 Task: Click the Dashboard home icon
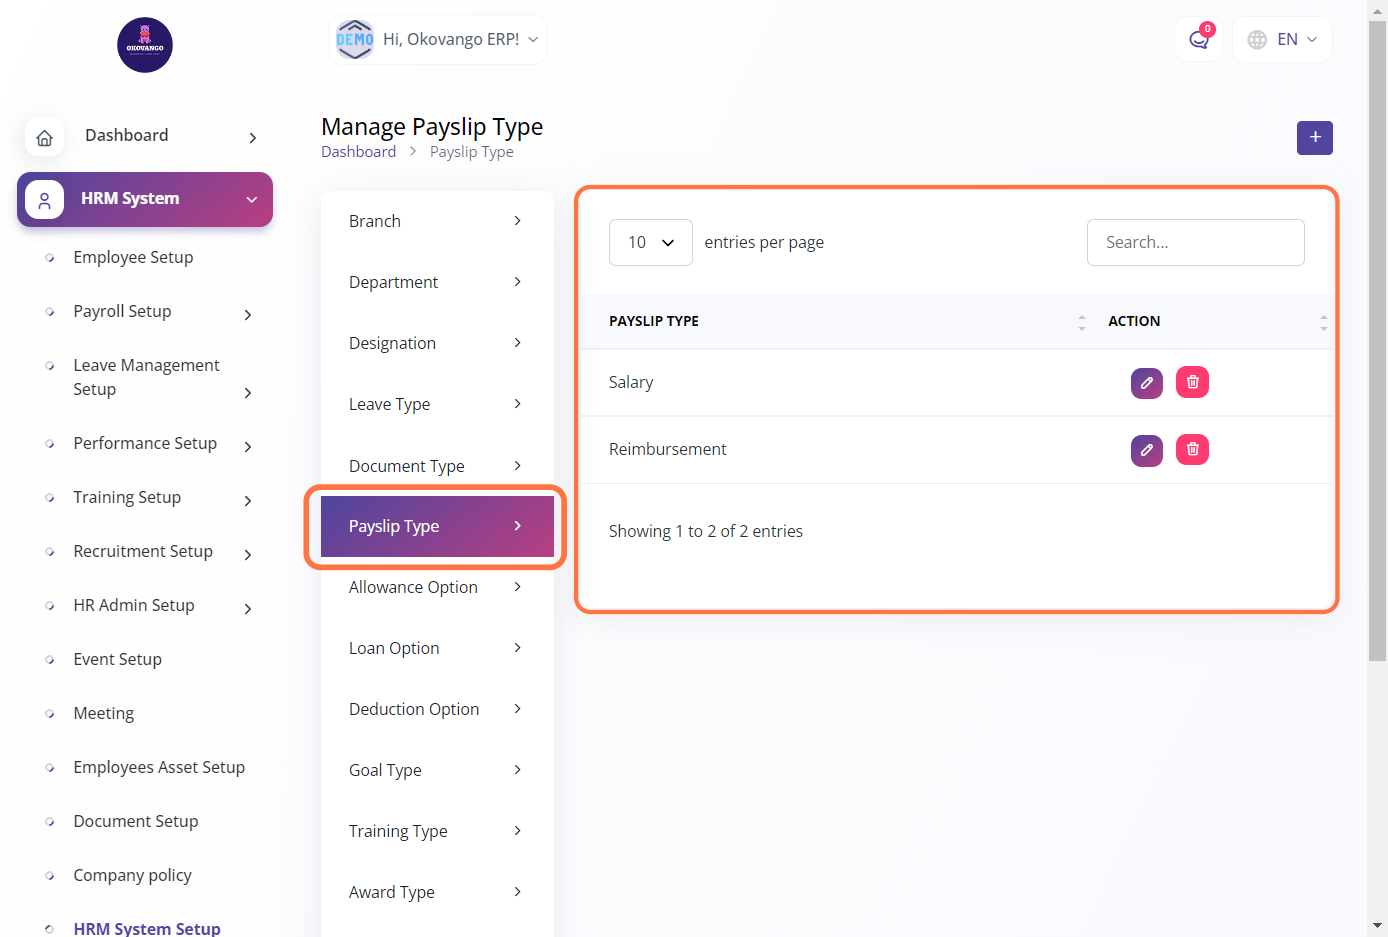point(45,137)
